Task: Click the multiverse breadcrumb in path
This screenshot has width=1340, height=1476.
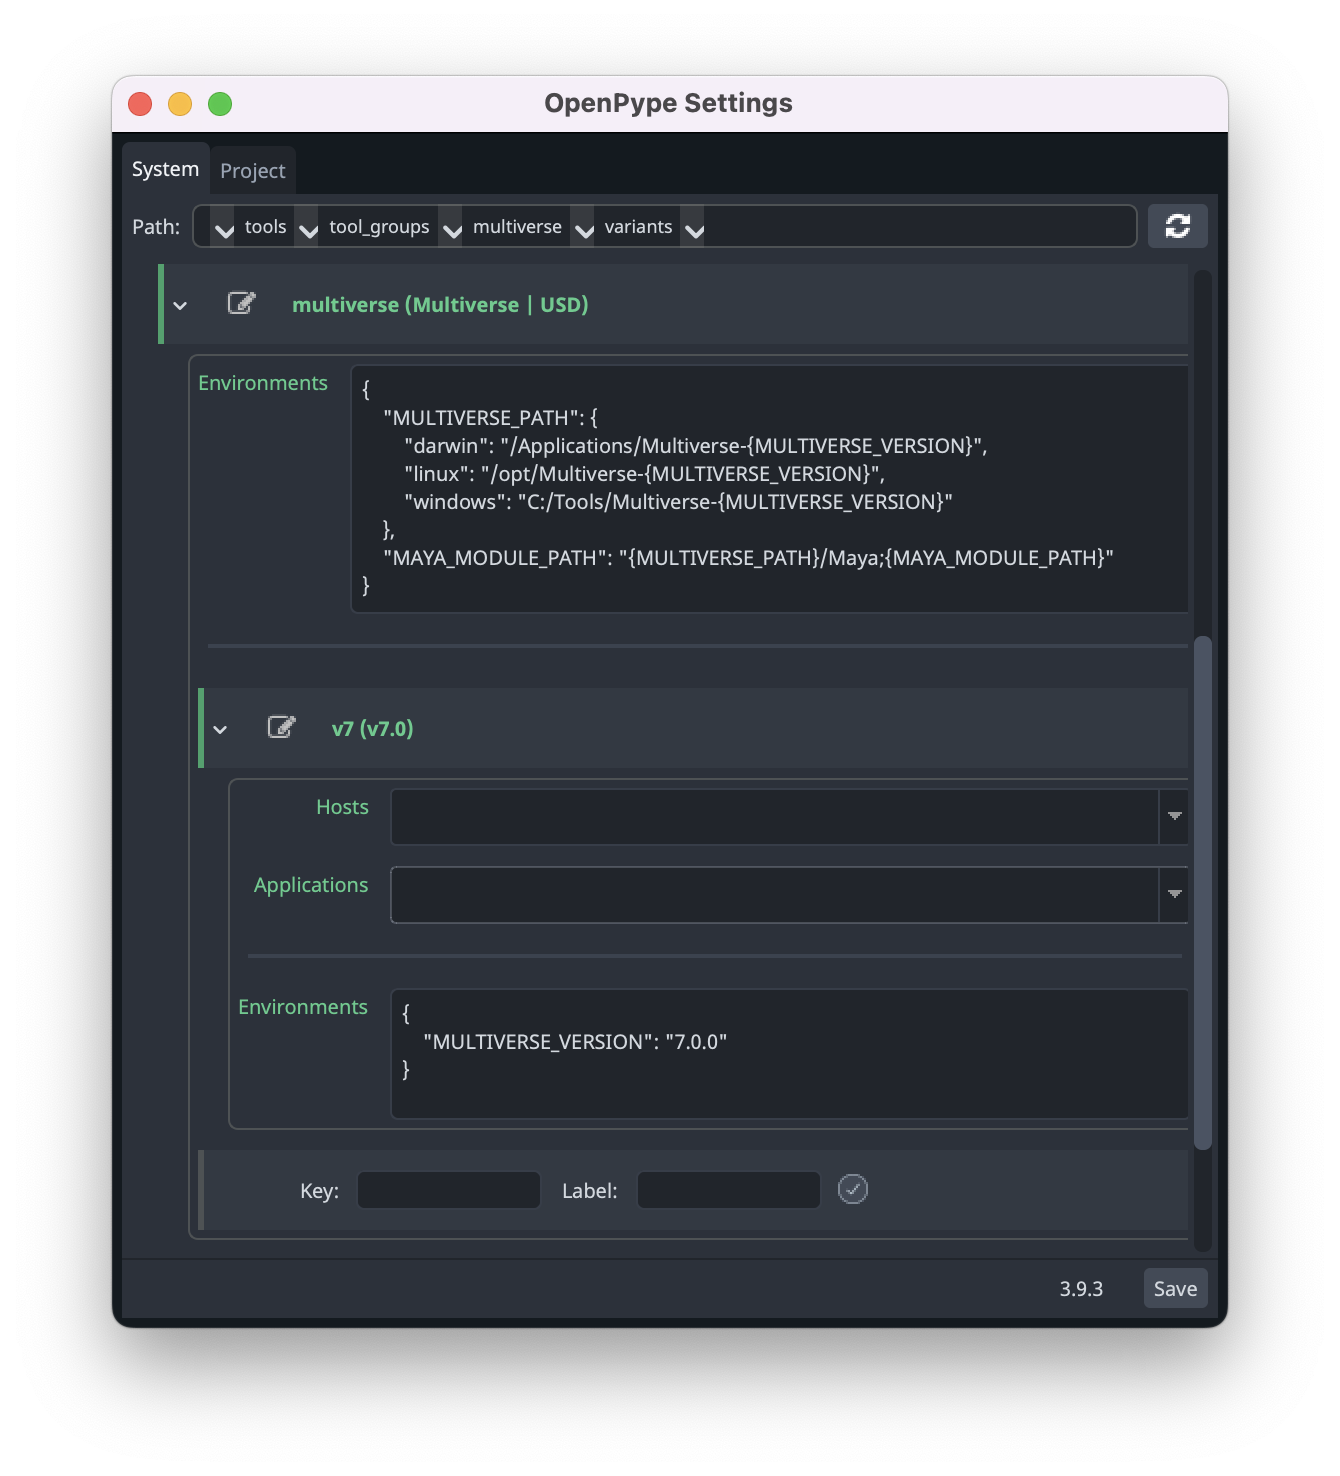Action: click(x=517, y=227)
